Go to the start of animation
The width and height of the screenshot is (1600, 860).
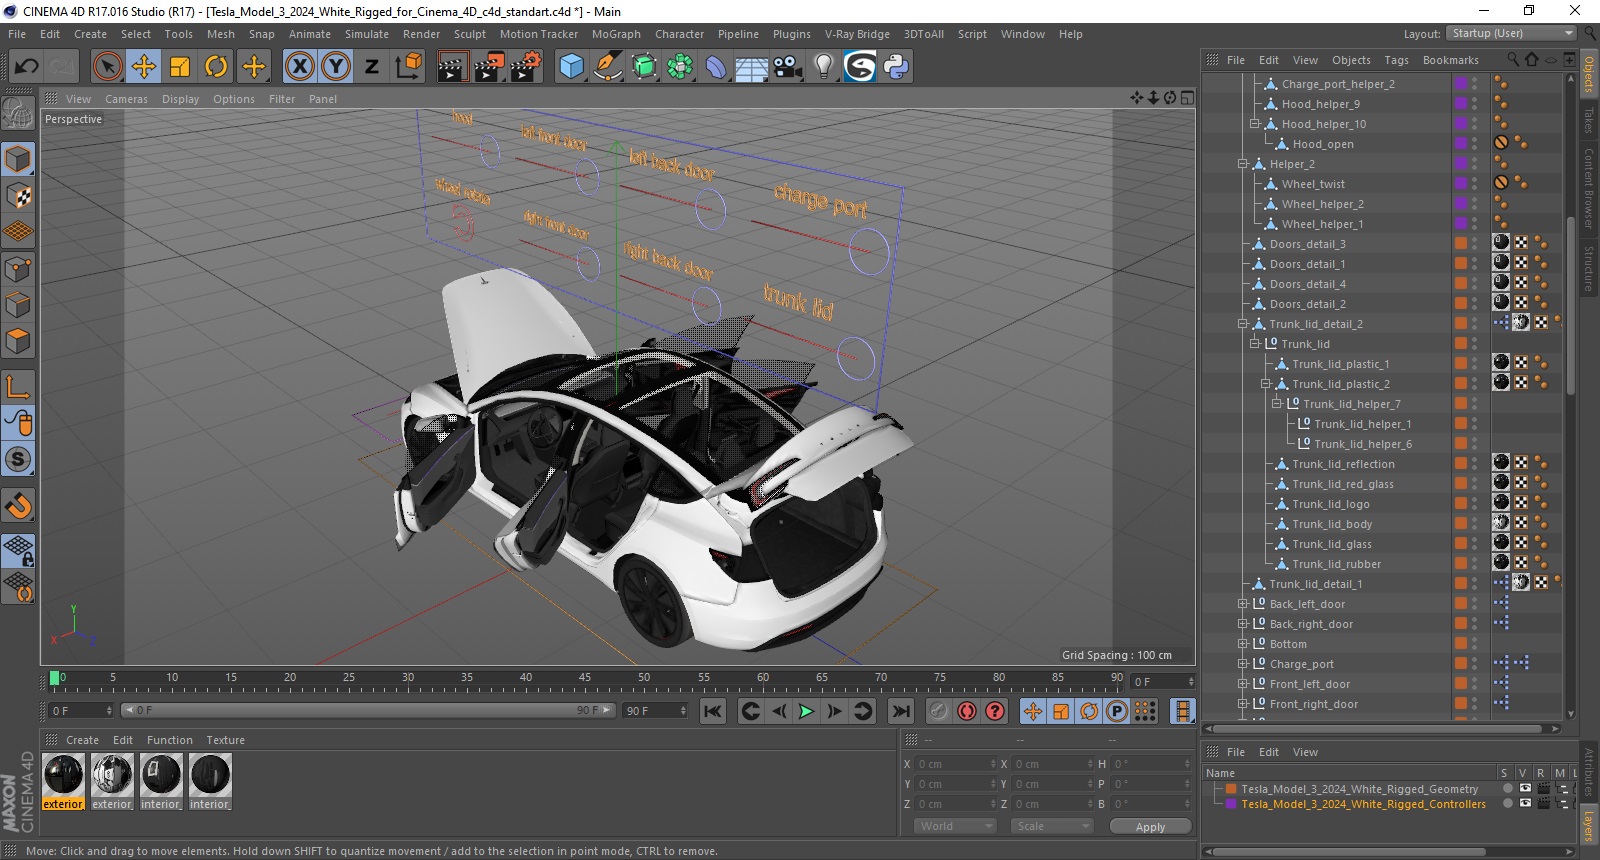[x=712, y=711]
